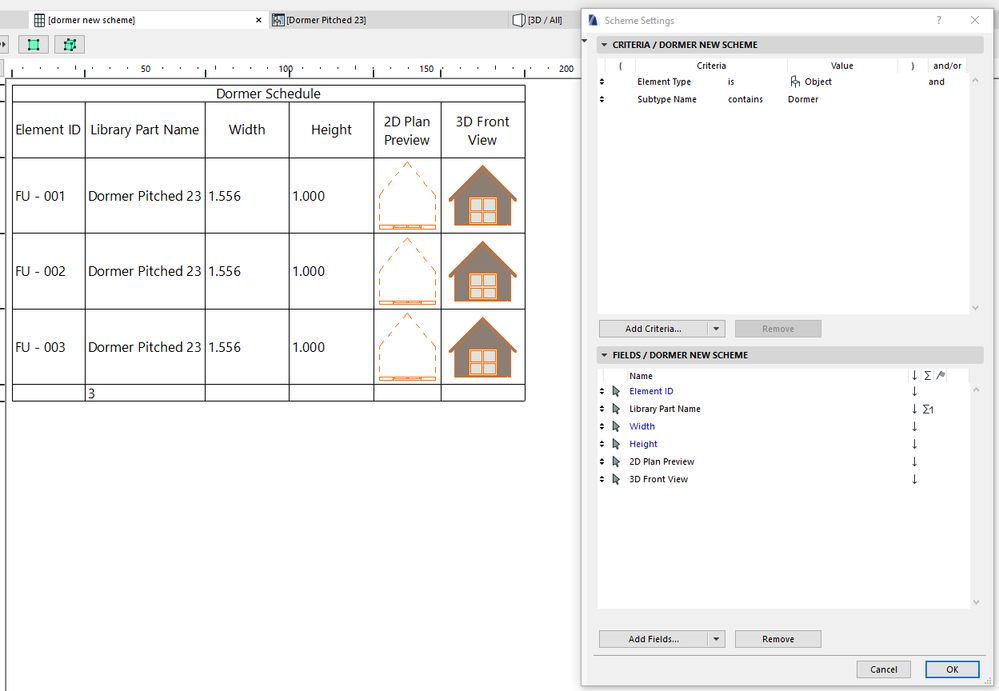The image size is (999, 691).
Task: Open the 'contains' operator for Subtype Name
Action: (745, 99)
